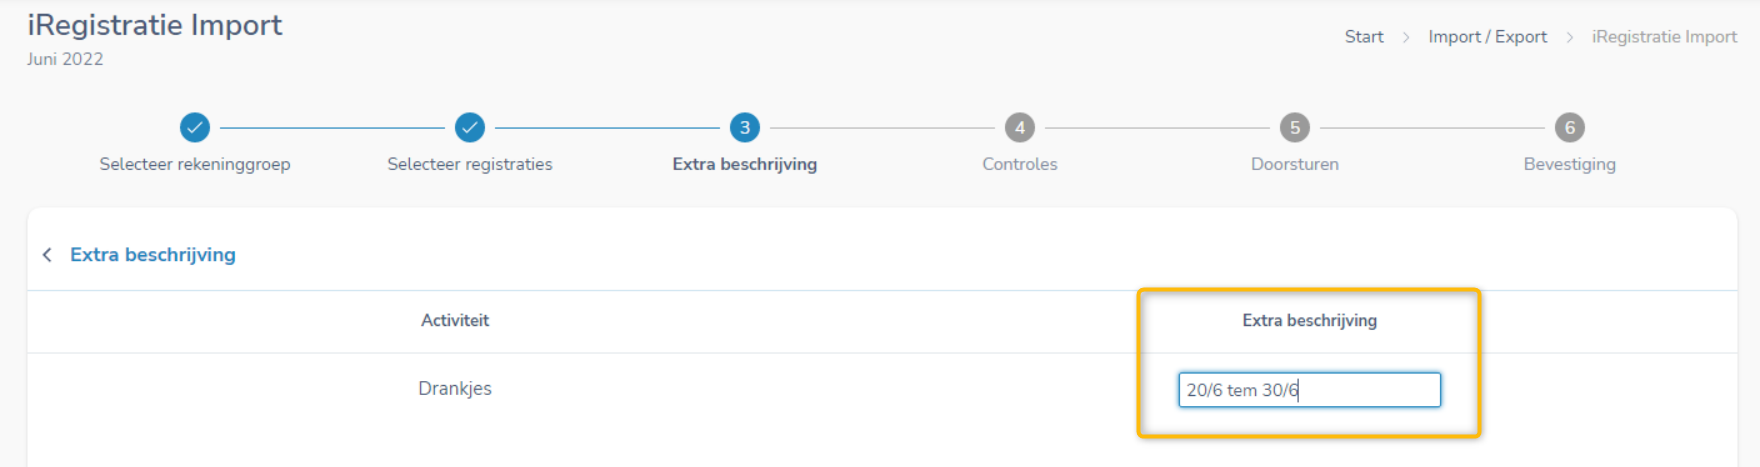1760x467 pixels.
Task: Click the Activiteit column header
Action: tap(455, 320)
